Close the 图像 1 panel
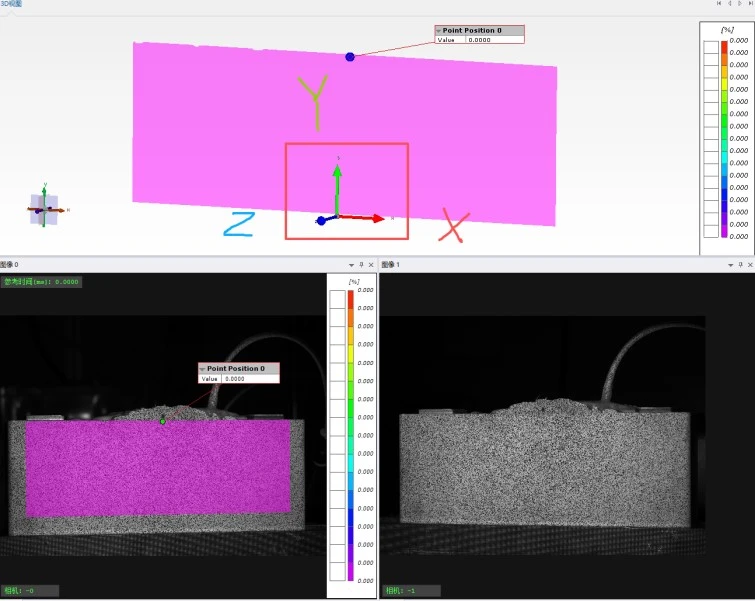Image resolution: width=755 pixels, height=601 pixels. coord(751,265)
